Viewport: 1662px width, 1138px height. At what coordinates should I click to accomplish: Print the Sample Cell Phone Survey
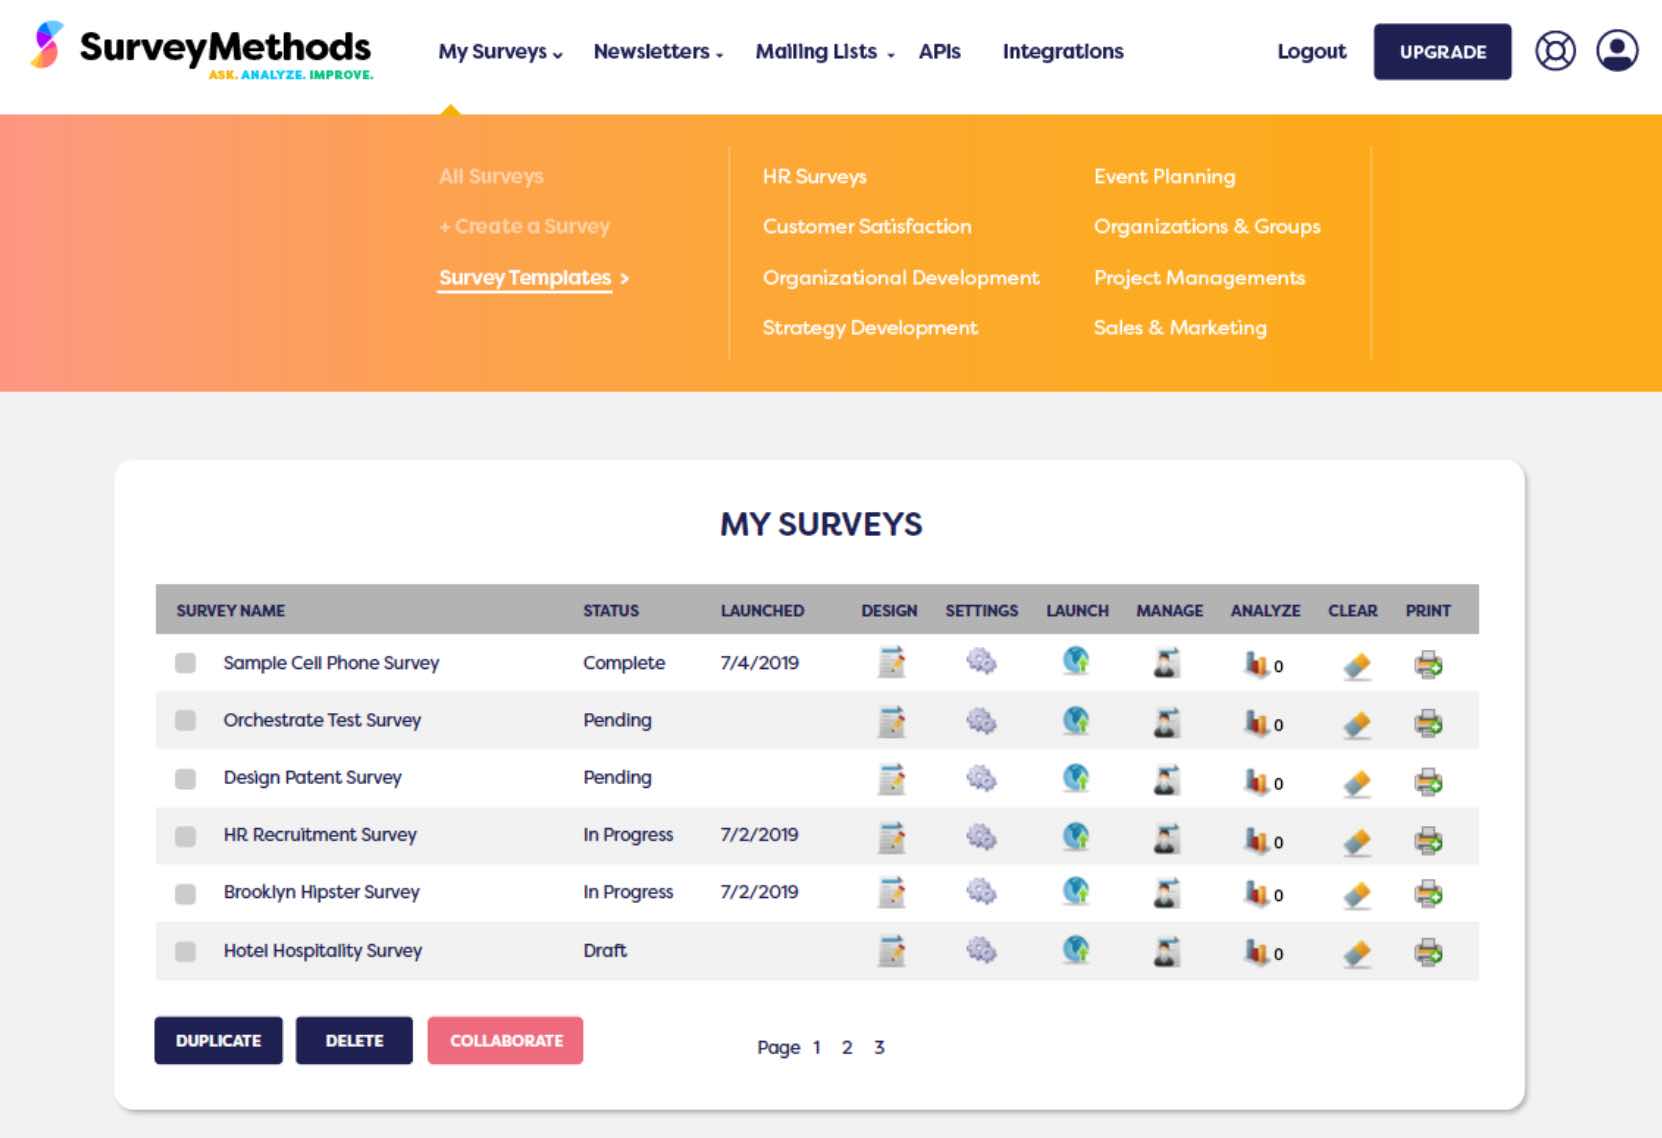[1428, 665]
